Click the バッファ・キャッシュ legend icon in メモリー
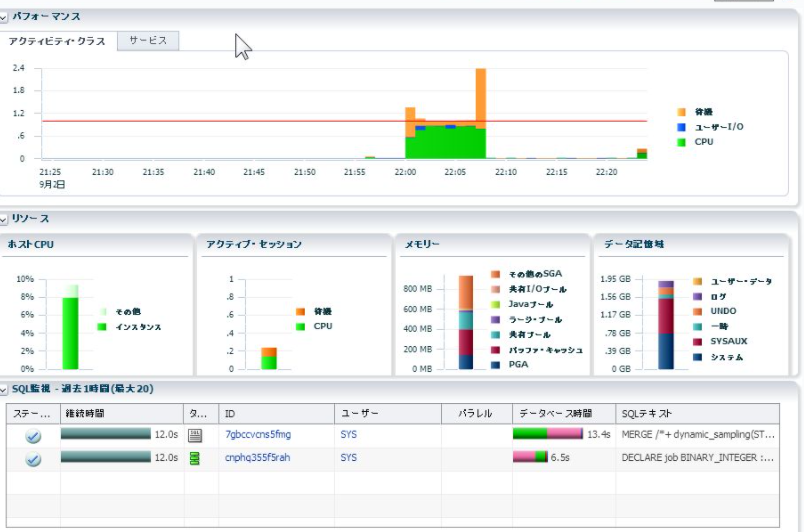Viewport: 804px width, 532px height. (496, 350)
